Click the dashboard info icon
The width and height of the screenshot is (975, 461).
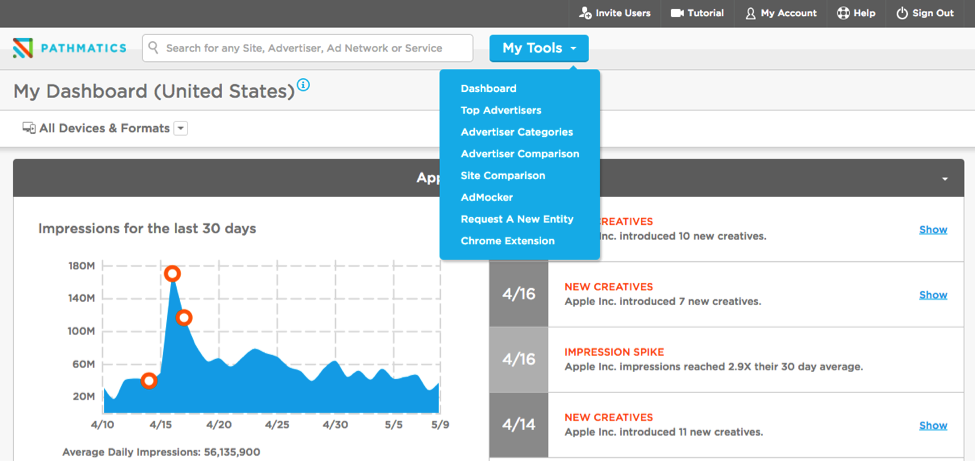point(303,85)
